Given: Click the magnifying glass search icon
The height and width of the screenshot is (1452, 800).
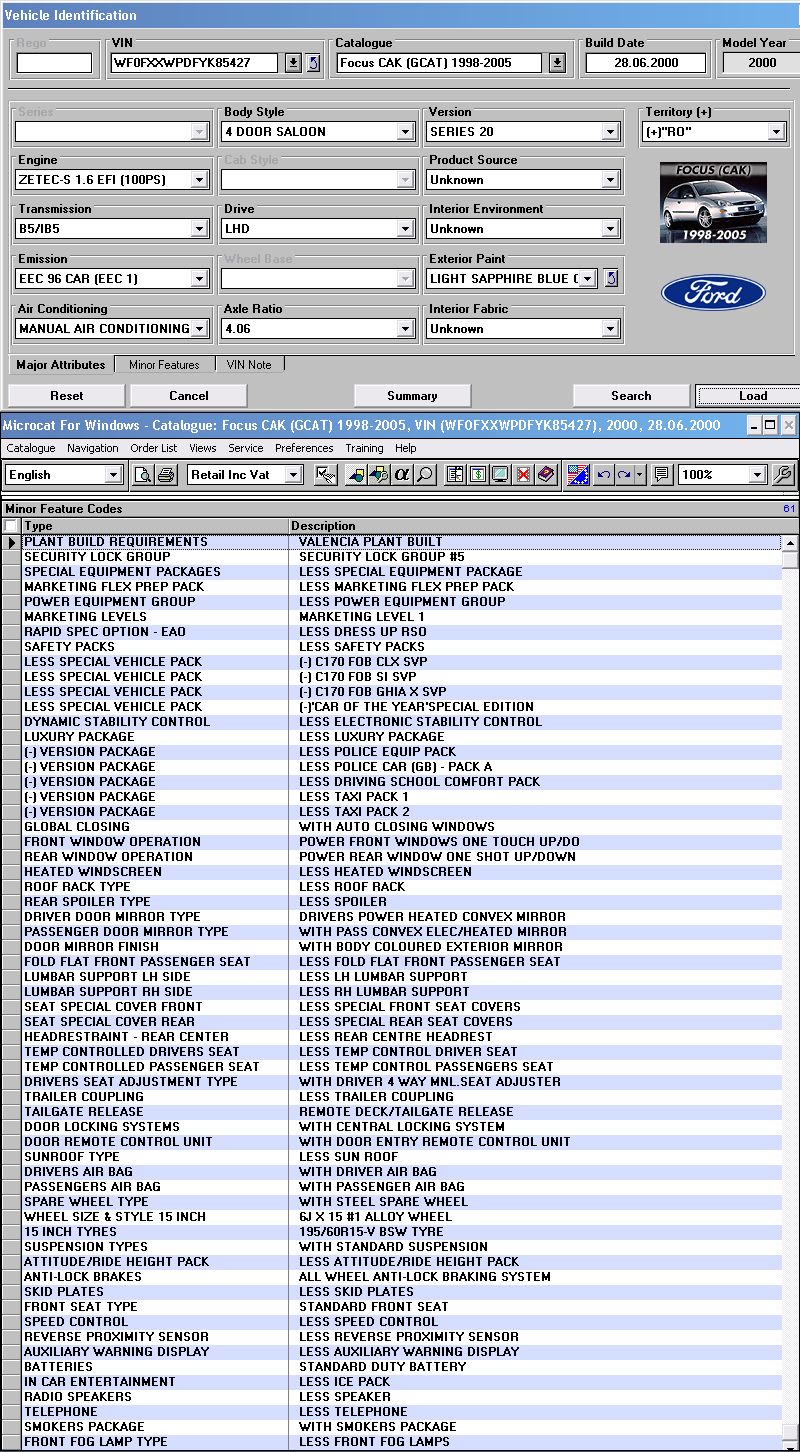Looking at the screenshot, I should click(425, 475).
